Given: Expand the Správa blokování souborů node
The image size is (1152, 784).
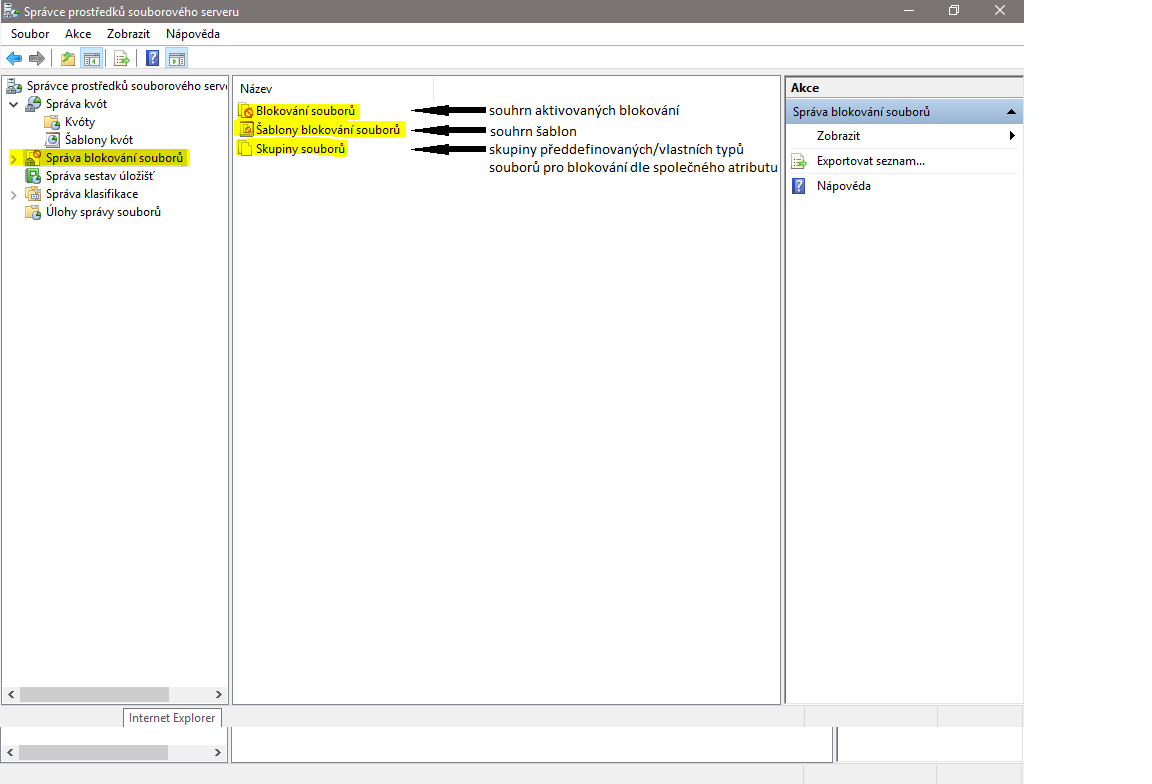Looking at the screenshot, I should point(13,158).
